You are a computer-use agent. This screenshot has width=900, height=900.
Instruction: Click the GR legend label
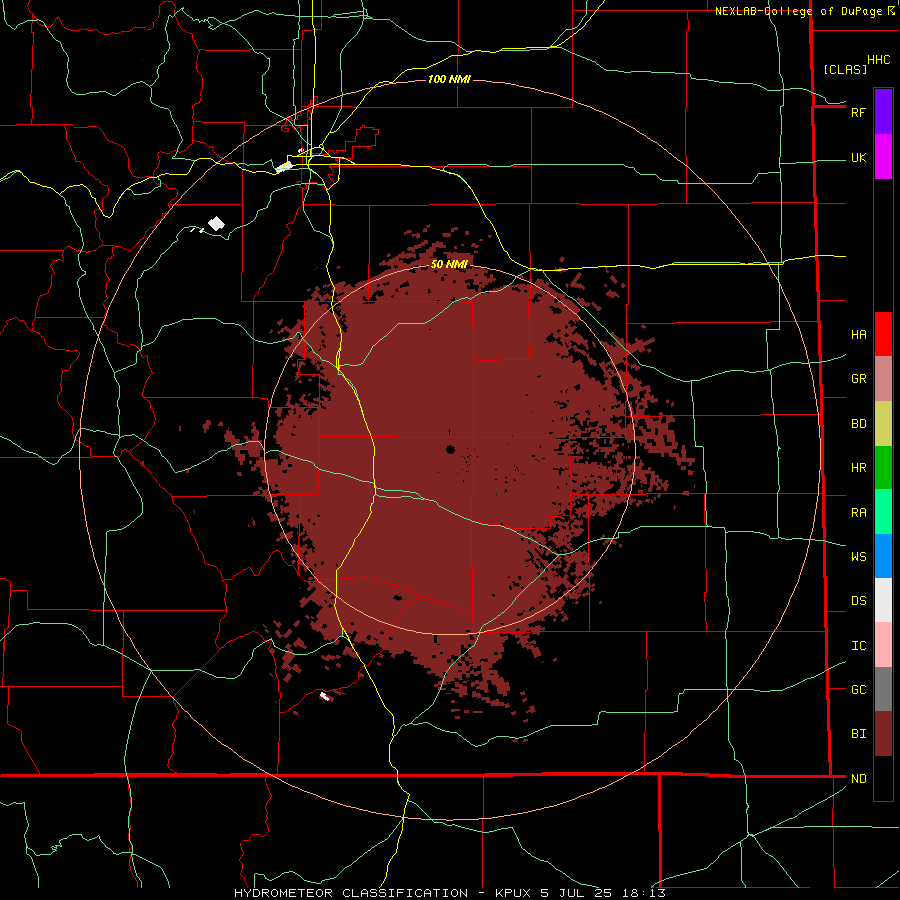(x=858, y=379)
